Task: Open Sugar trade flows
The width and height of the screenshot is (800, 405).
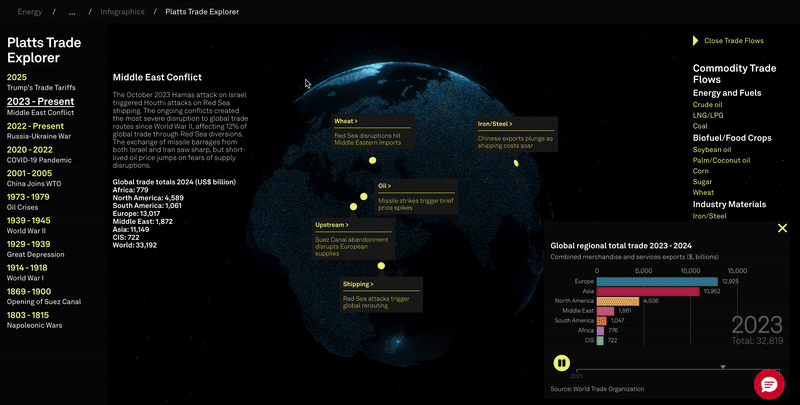Action: (x=702, y=182)
